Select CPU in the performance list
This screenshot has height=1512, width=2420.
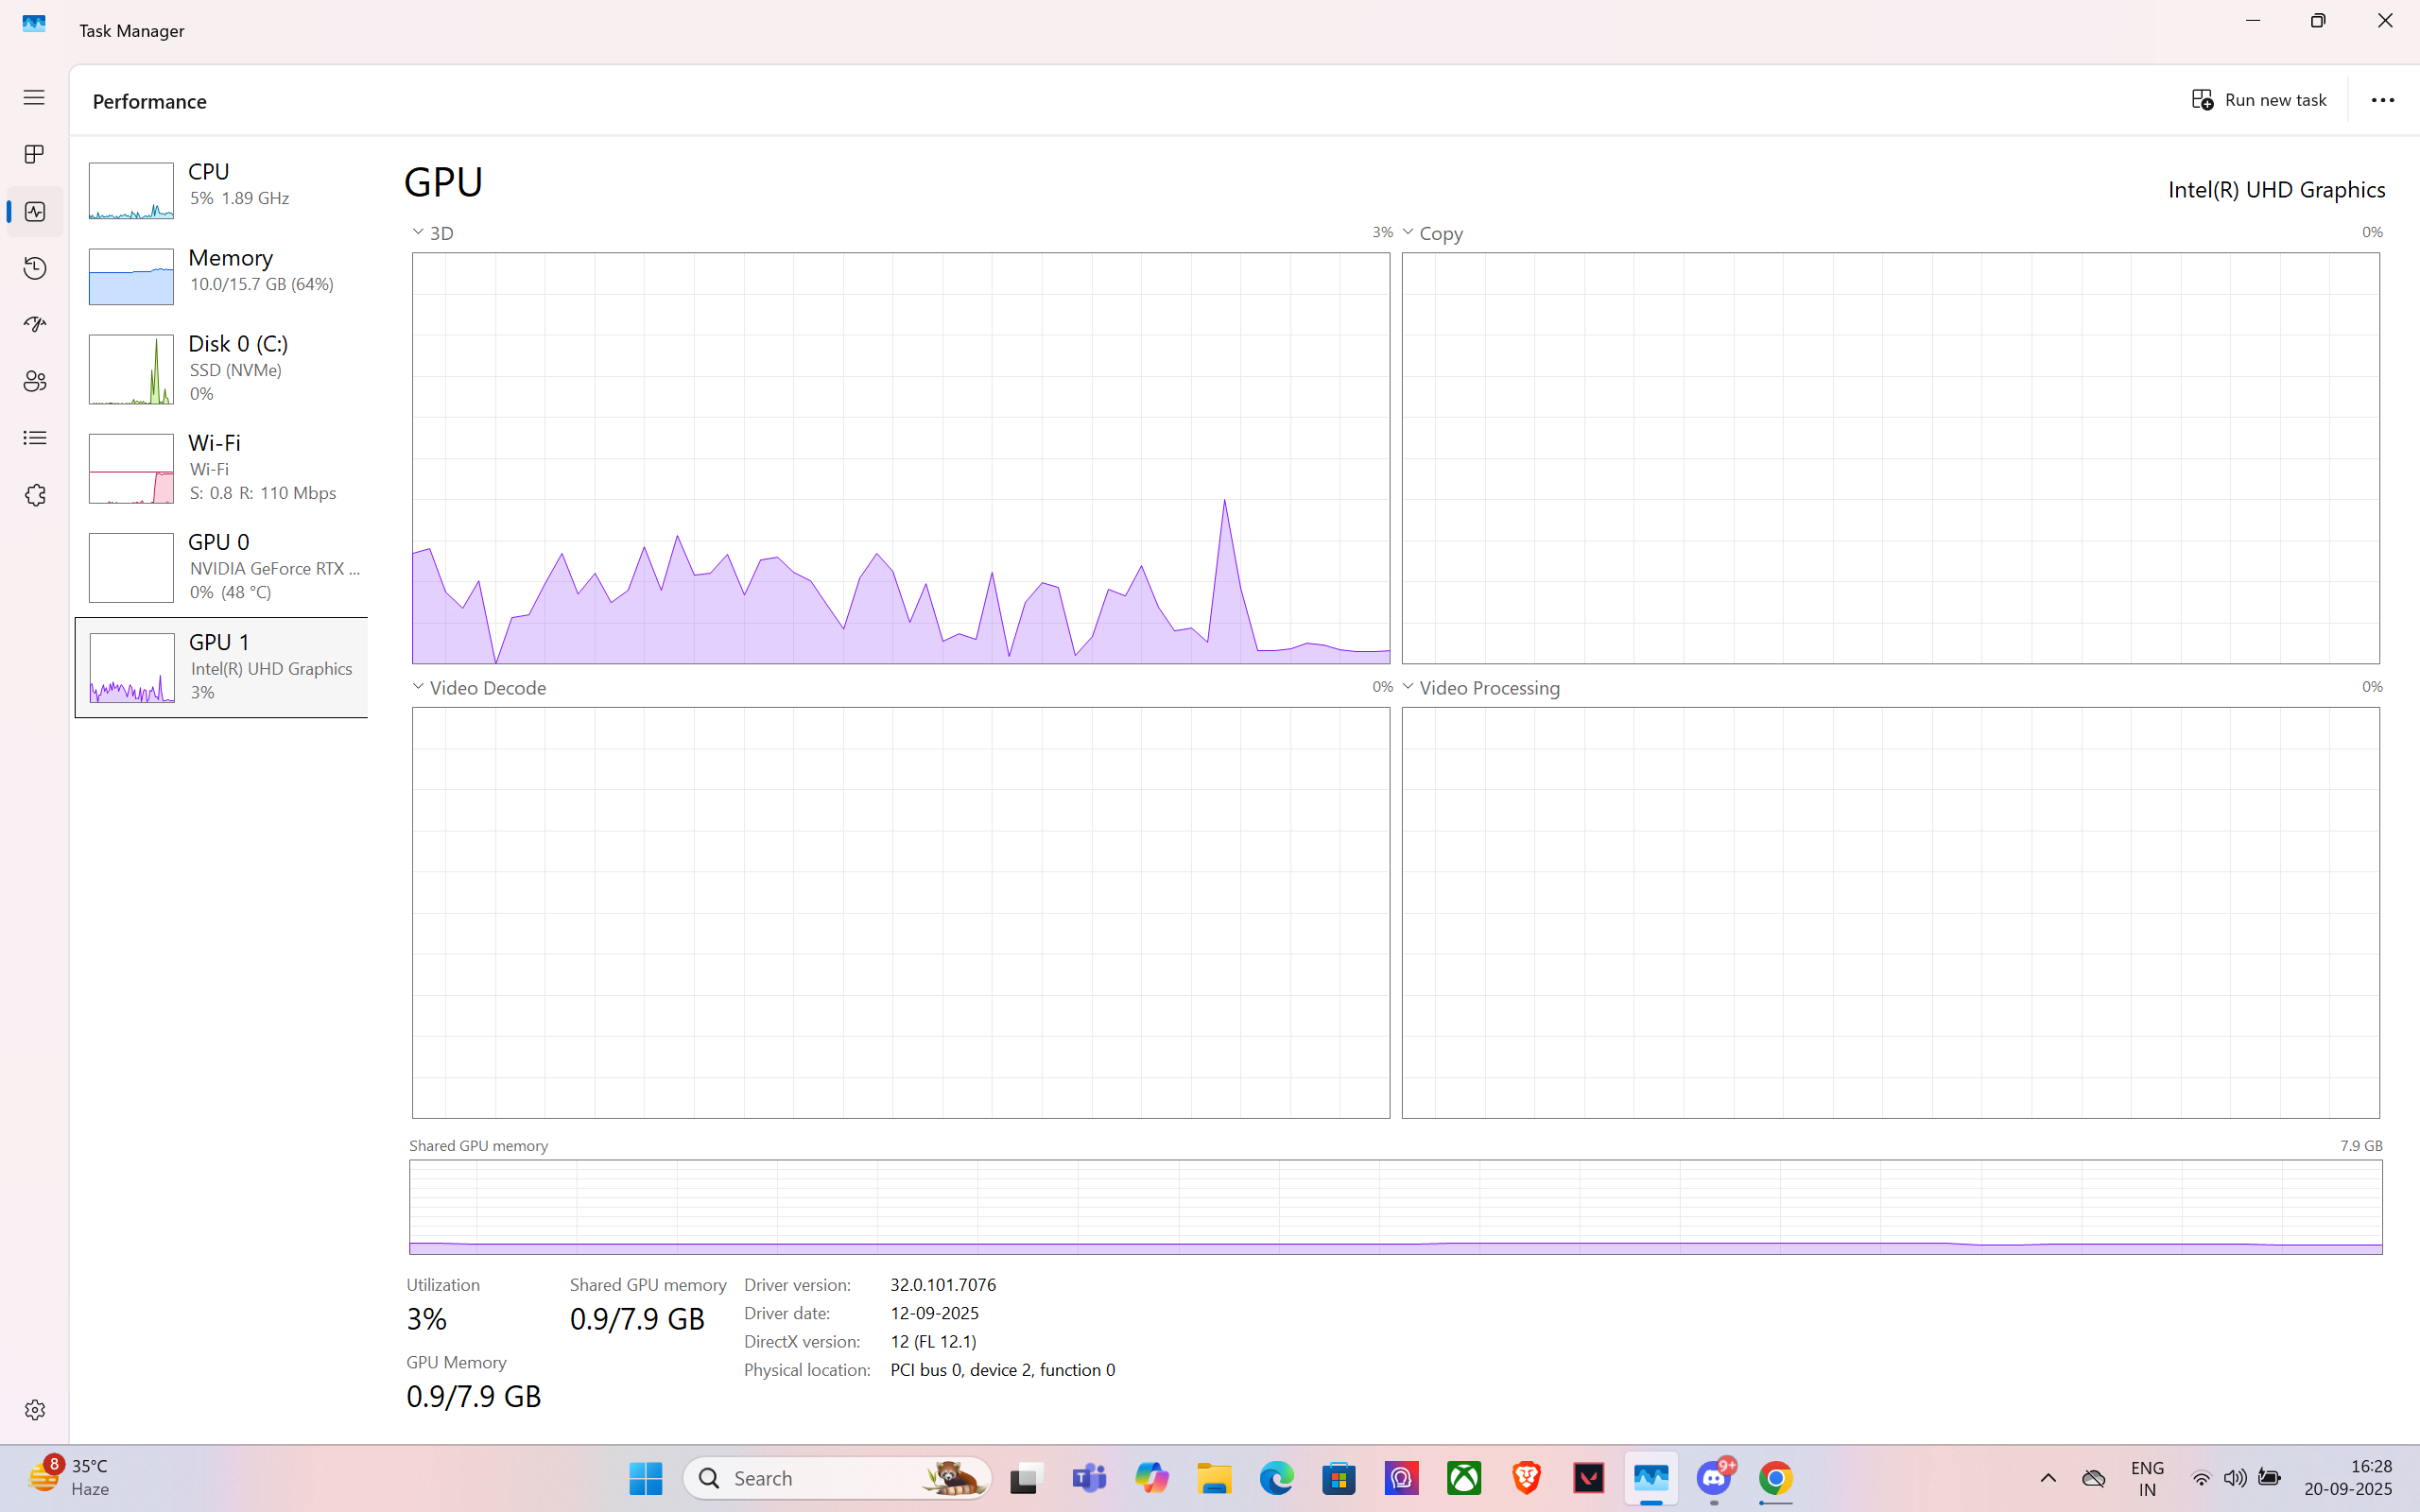[x=222, y=190]
